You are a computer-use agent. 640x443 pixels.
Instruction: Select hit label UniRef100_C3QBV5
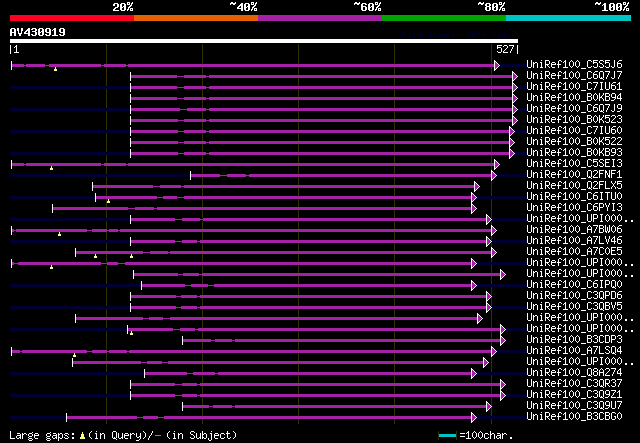(574, 307)
